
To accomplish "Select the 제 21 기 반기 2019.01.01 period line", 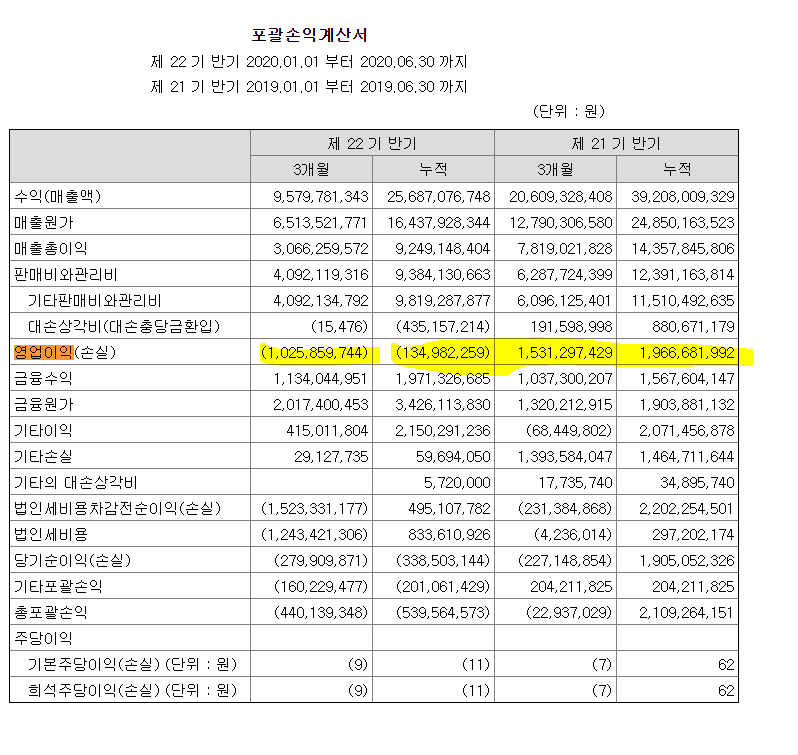I will [x=309, y=86].
